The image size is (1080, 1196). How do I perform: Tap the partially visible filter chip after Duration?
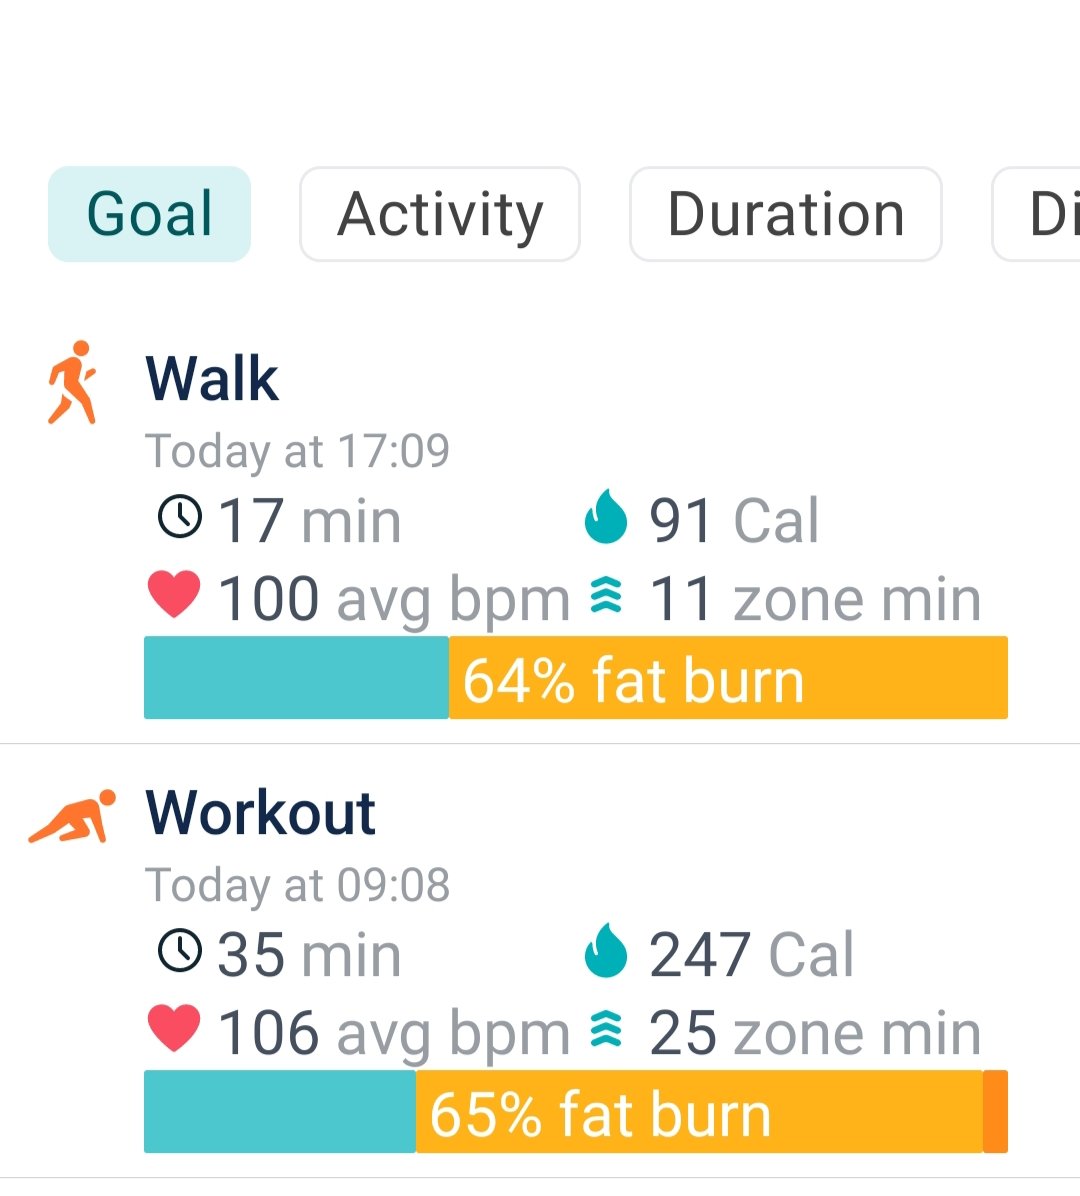[1040, 214]
